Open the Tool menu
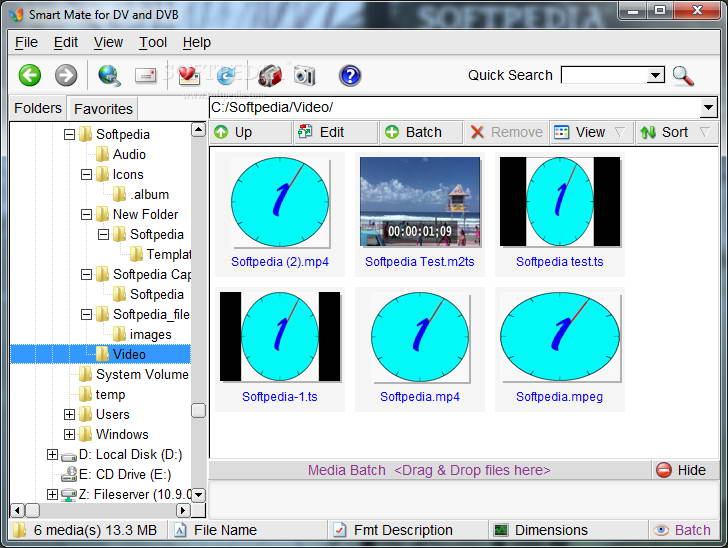Image resolution: width=728 pixels, height=548 pixels. tap(153, 42)
